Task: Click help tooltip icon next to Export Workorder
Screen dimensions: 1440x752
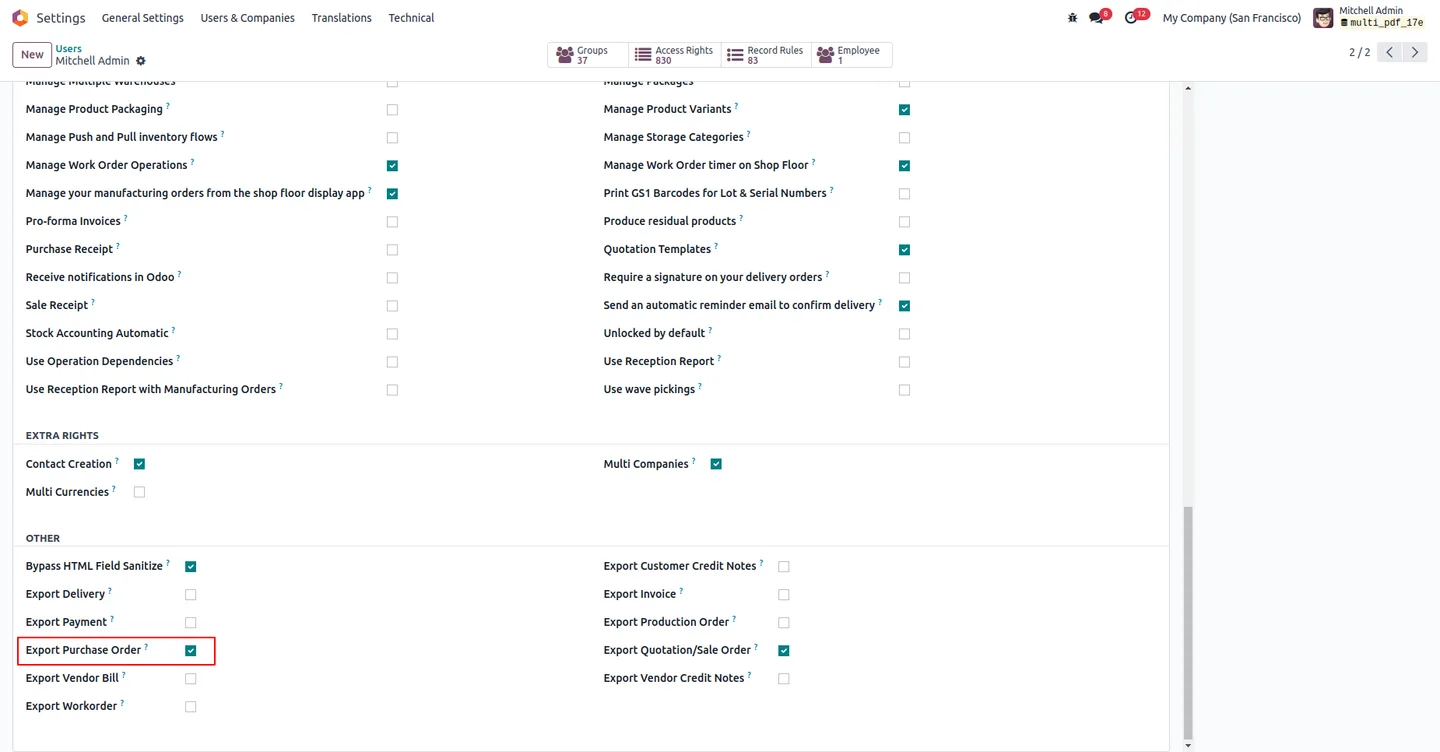Action: pyautogui.click(x=122, y=703)
